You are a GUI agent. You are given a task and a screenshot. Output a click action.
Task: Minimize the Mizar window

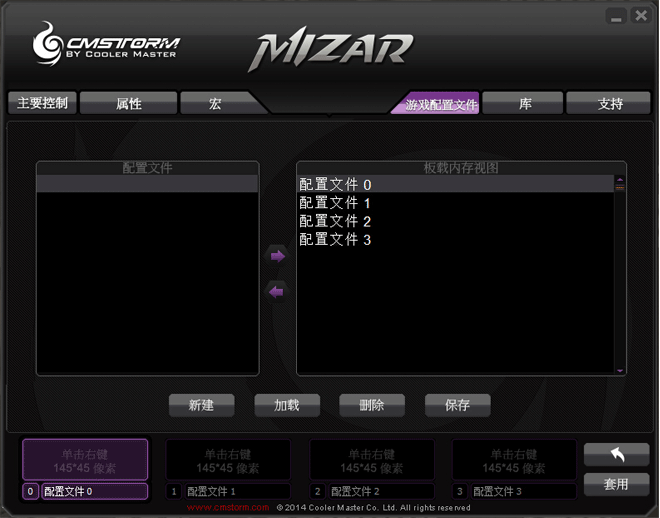[616, 16]
